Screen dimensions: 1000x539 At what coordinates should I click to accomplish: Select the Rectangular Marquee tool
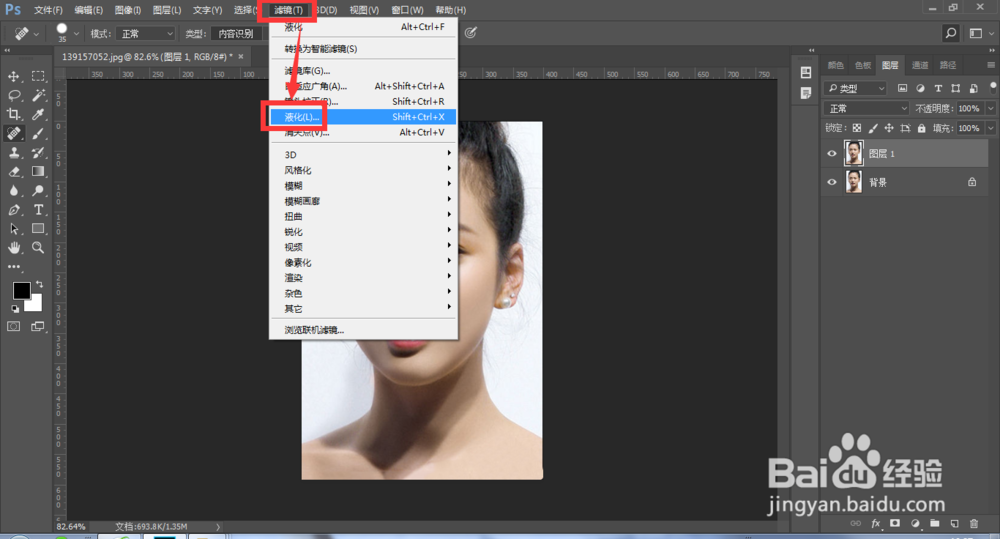point(38,77)
